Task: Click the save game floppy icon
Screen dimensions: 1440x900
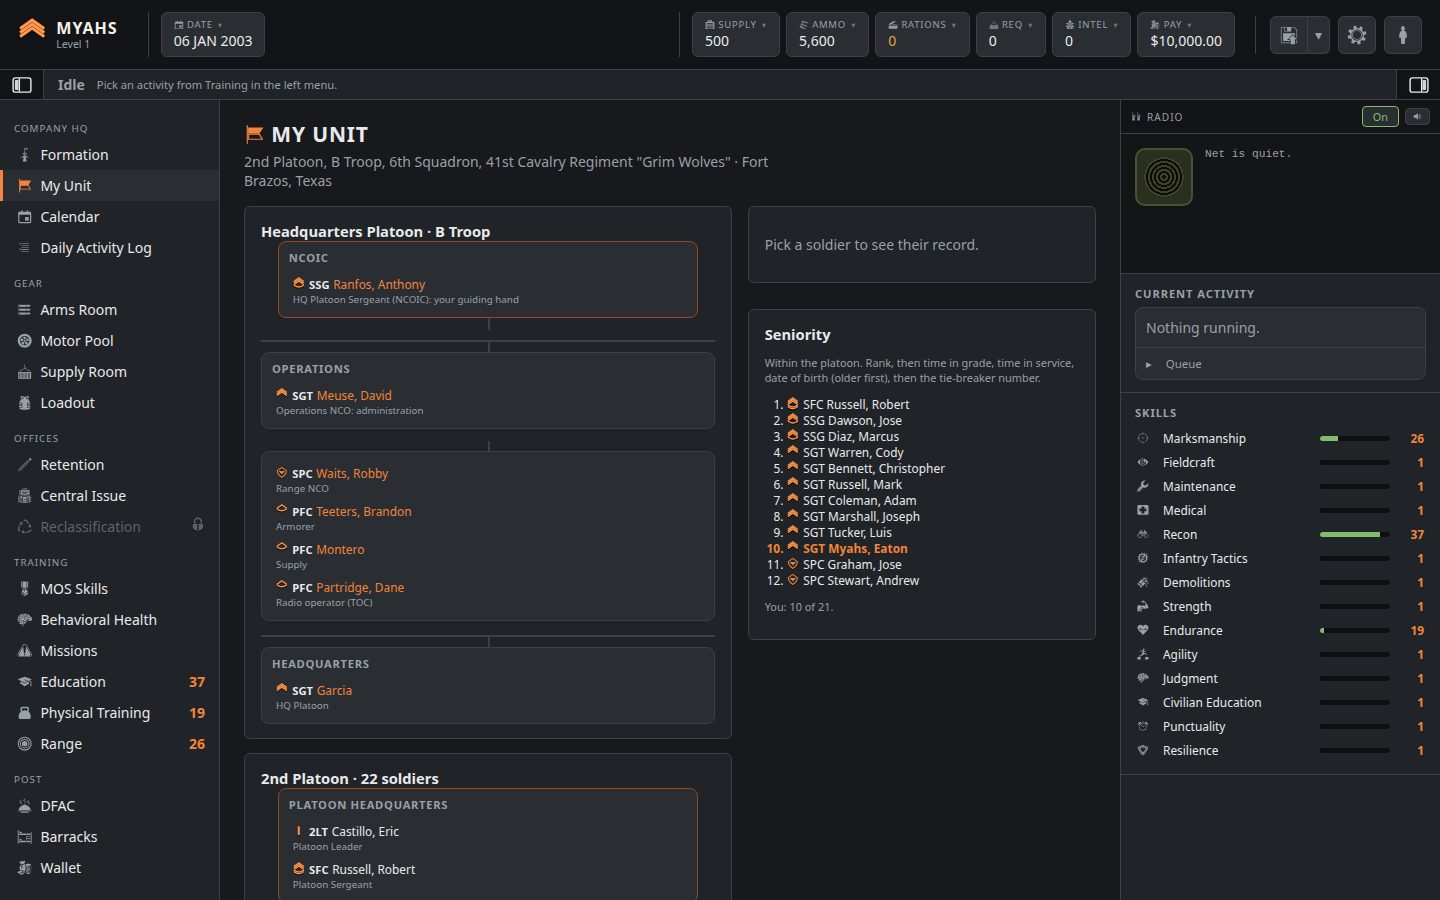Action: click(x=1288, y=35)
